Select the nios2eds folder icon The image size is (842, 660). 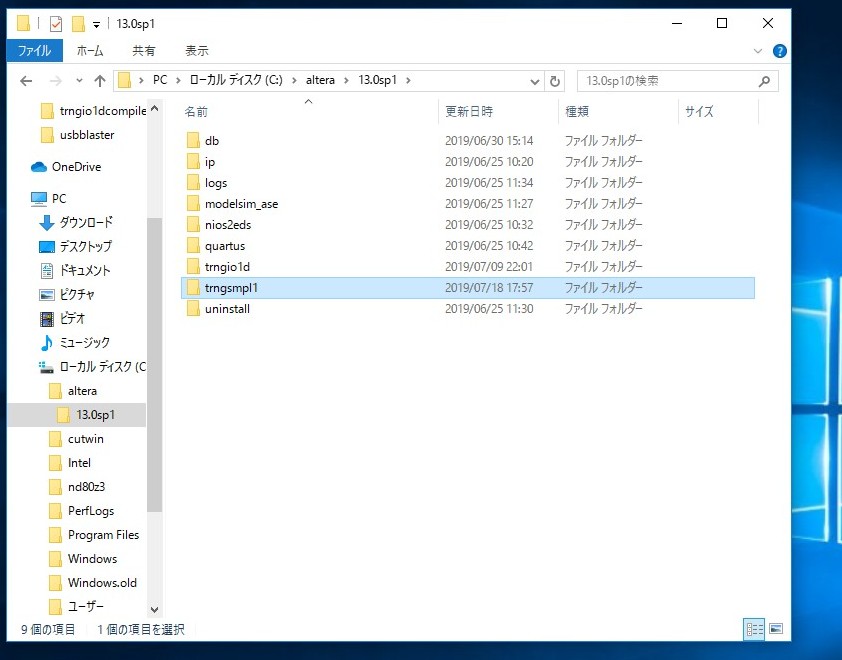point(193,224)
